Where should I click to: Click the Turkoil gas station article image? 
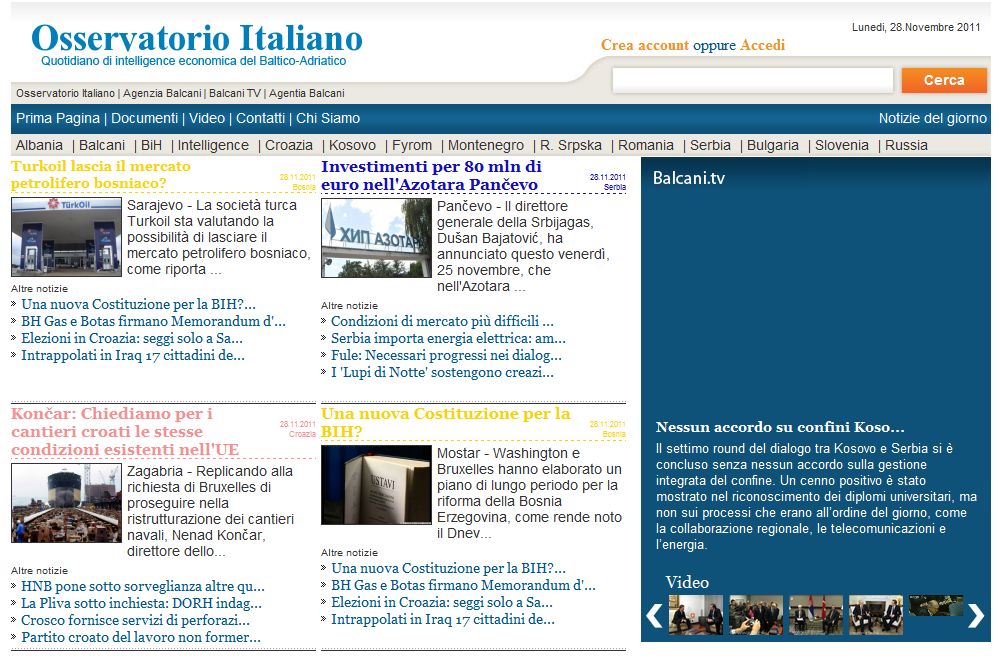coord(66,237)
